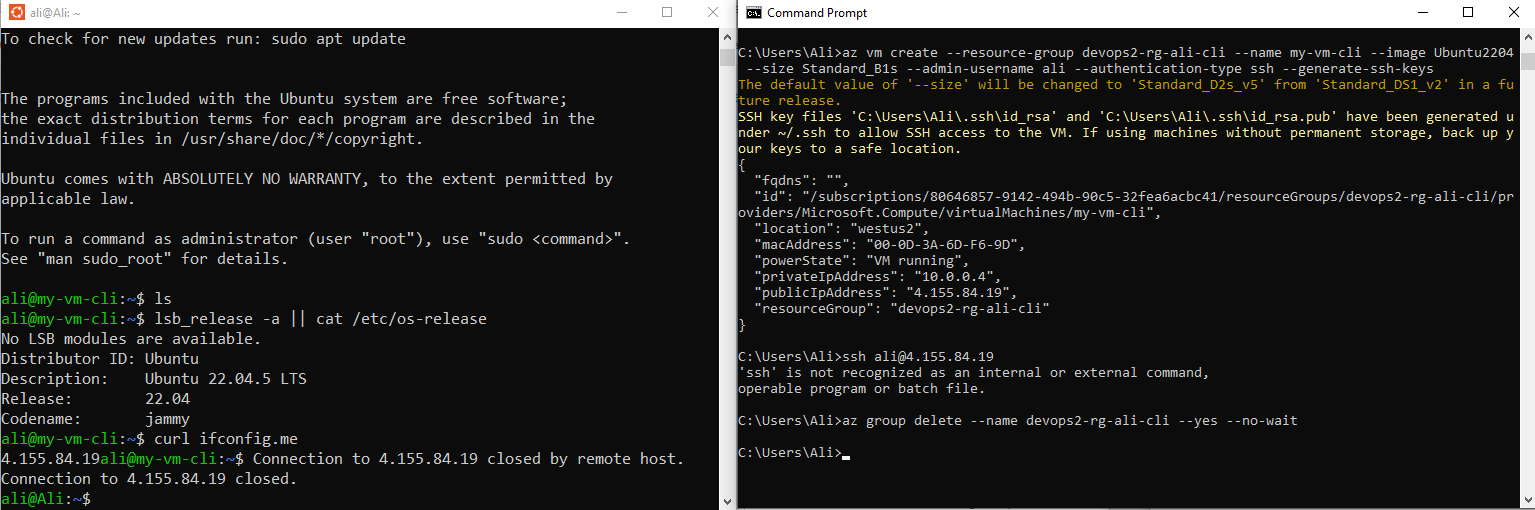This screenshot has height=510, width=1535.
Task: Click the 'Command Prompt' window title text
Action: pos(817,13)
